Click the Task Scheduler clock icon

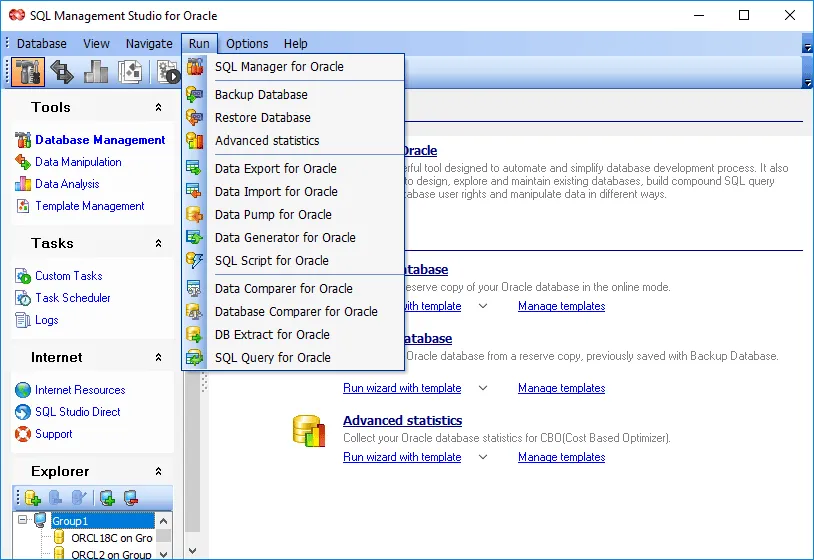23,298
